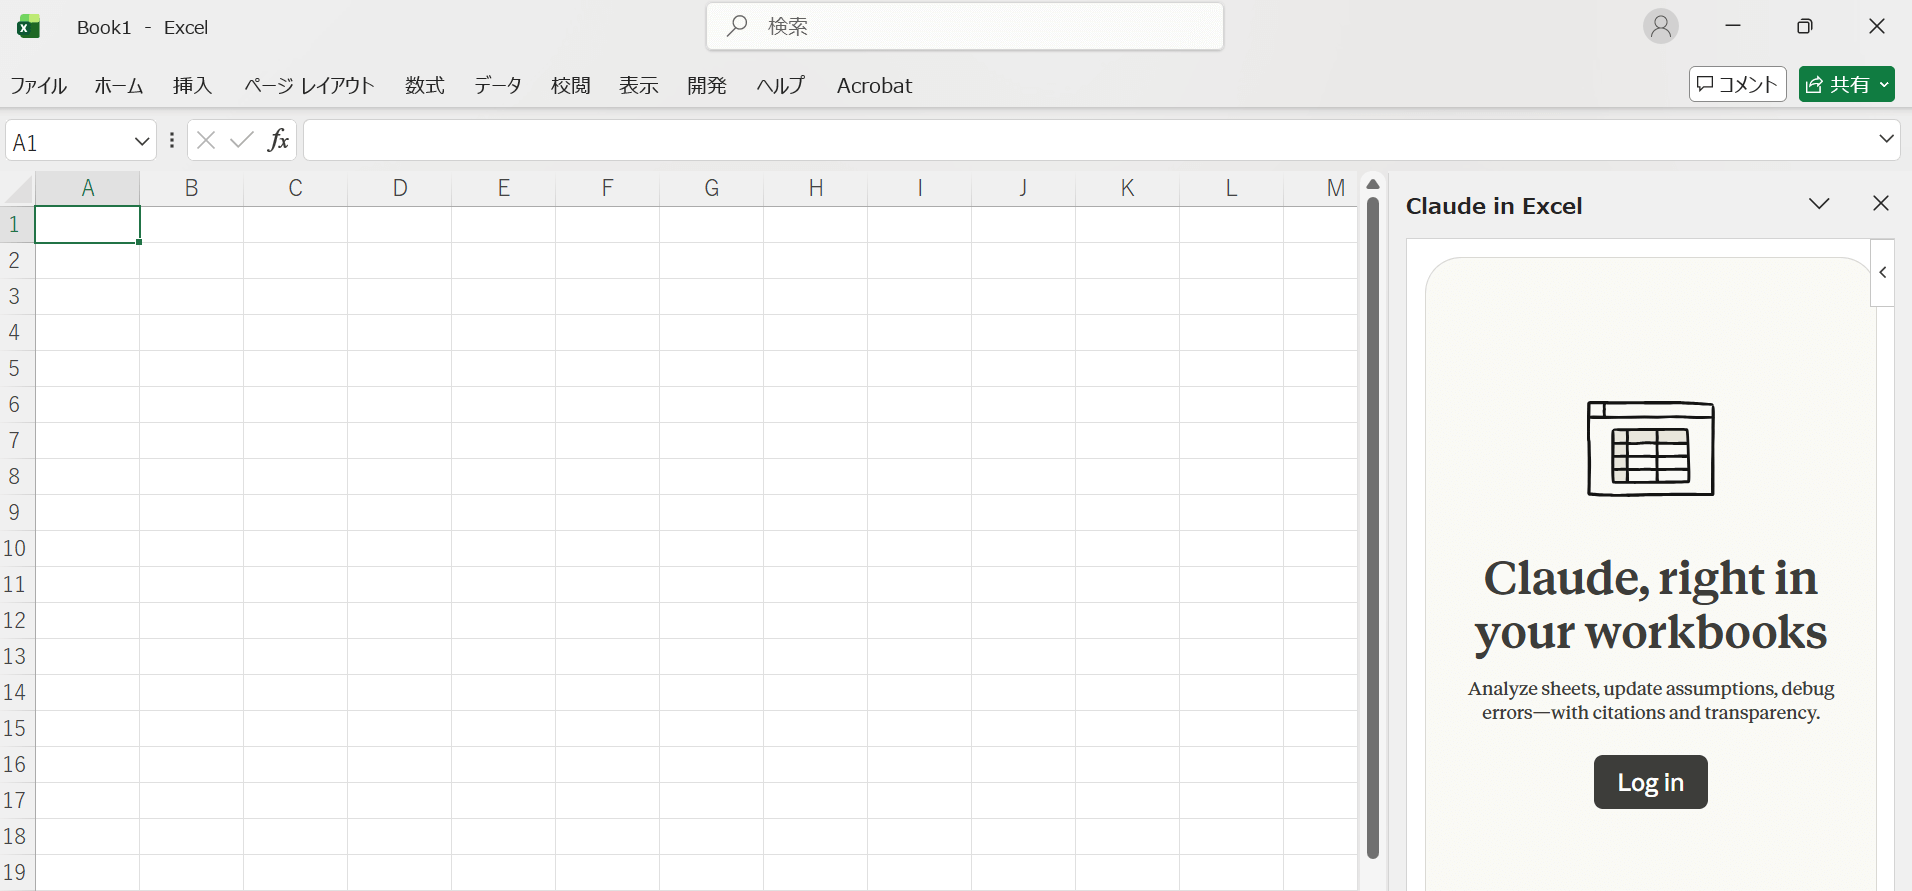
Task: Close the Claude in Excel pane
Action: pos(1880,204)
